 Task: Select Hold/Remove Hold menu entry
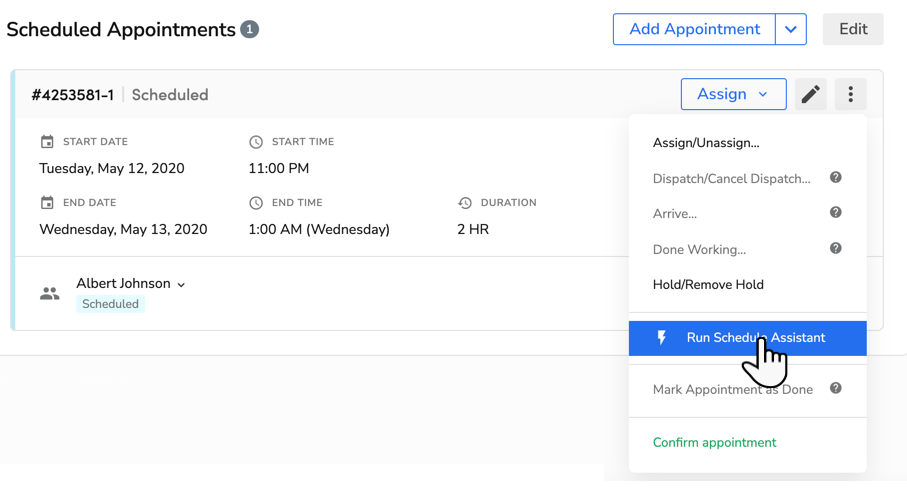coord(708,285)
